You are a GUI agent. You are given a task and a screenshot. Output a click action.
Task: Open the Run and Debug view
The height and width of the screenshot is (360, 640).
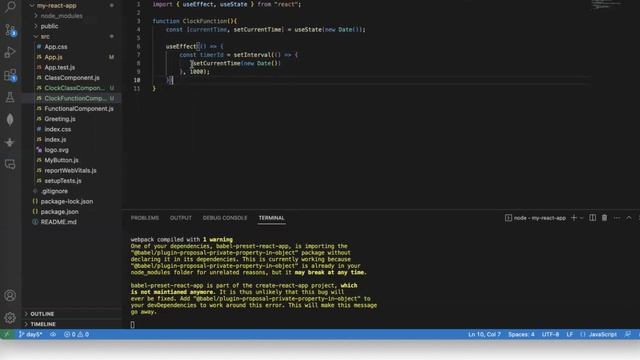[10, 52]
